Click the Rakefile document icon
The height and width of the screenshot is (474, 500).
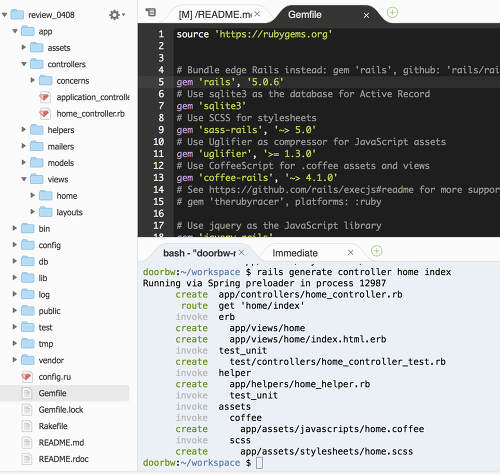point(27,426)
